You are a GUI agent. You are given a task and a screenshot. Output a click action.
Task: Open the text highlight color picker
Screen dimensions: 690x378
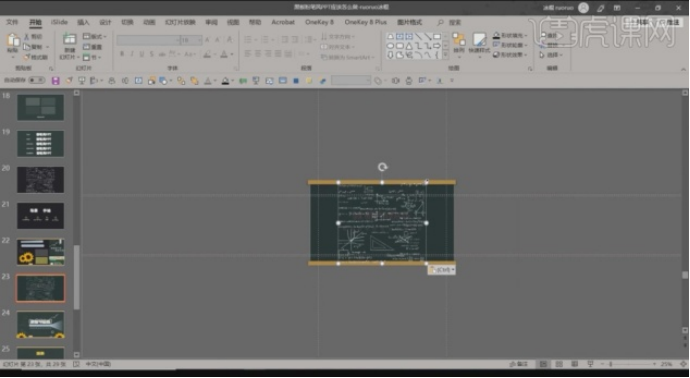pos(208,55)
